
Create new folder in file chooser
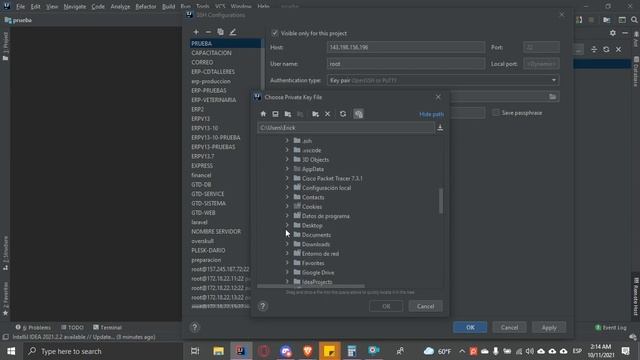pyautogui.click(x=315, y=114)
